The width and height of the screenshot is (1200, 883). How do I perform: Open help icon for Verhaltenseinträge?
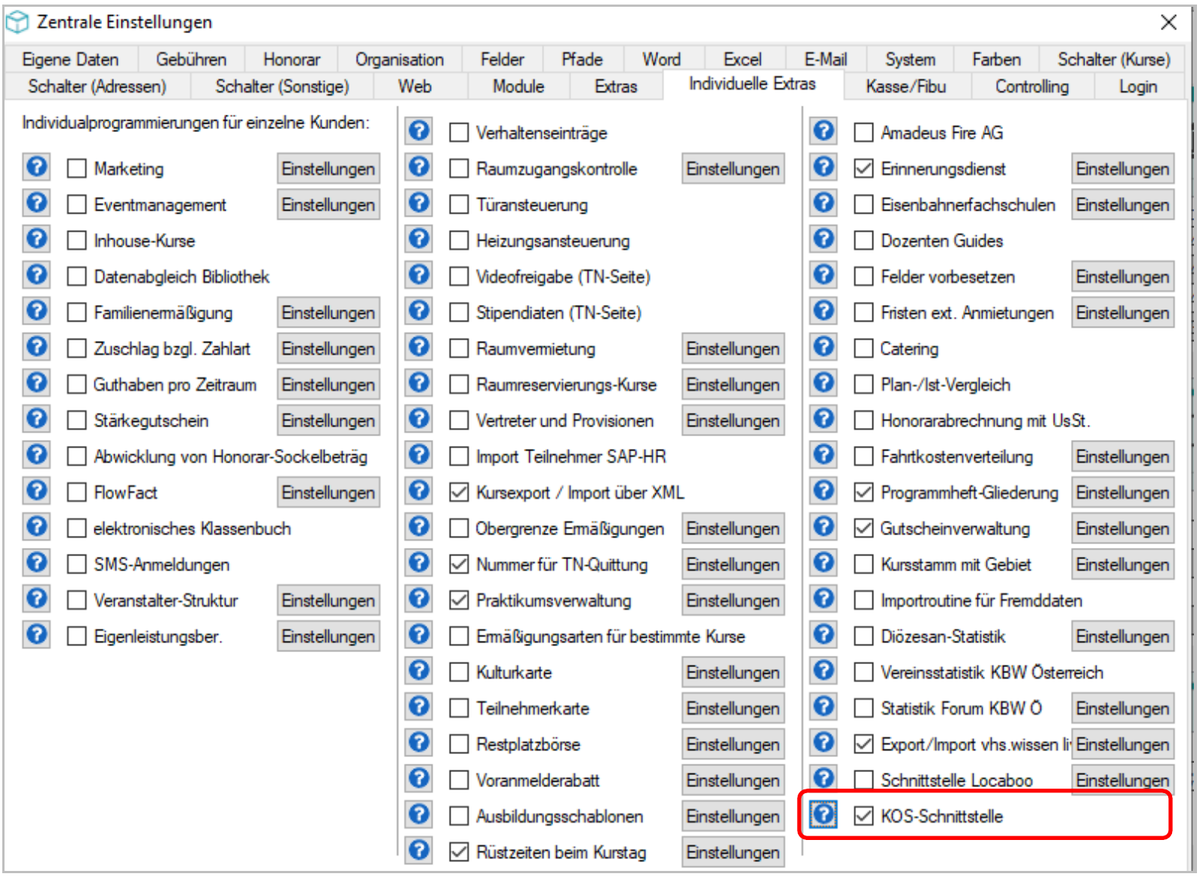pos(420,132)
